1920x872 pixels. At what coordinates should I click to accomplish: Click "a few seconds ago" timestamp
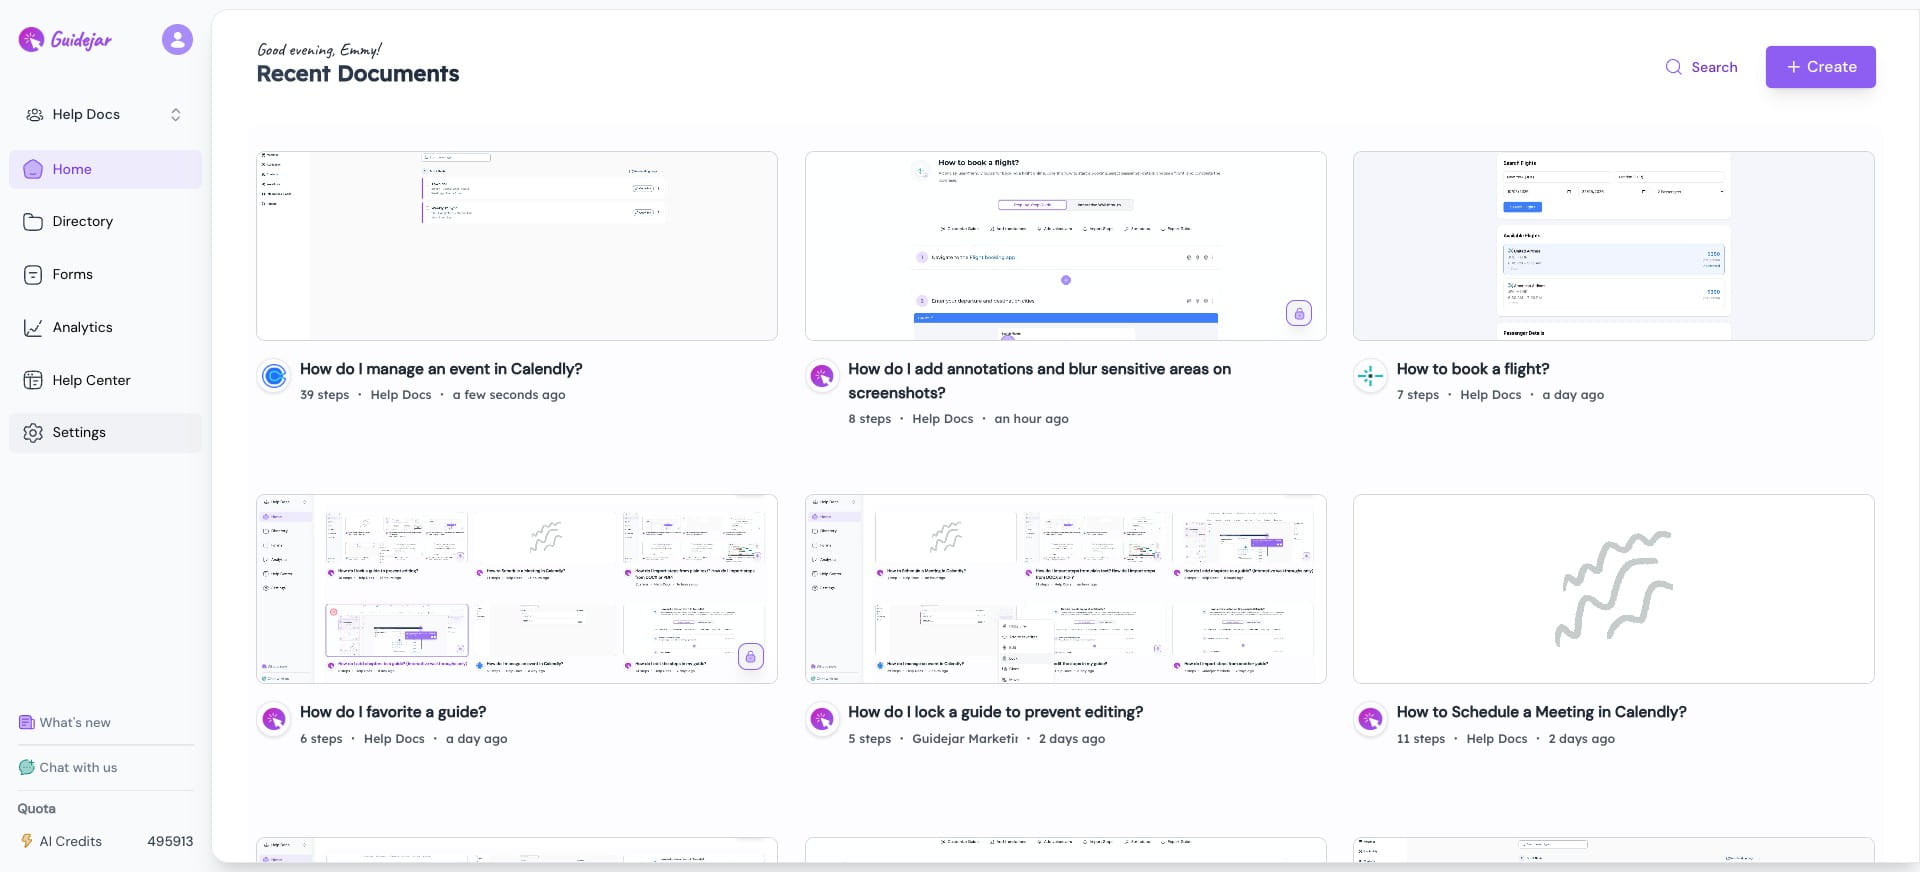(509, 395)
